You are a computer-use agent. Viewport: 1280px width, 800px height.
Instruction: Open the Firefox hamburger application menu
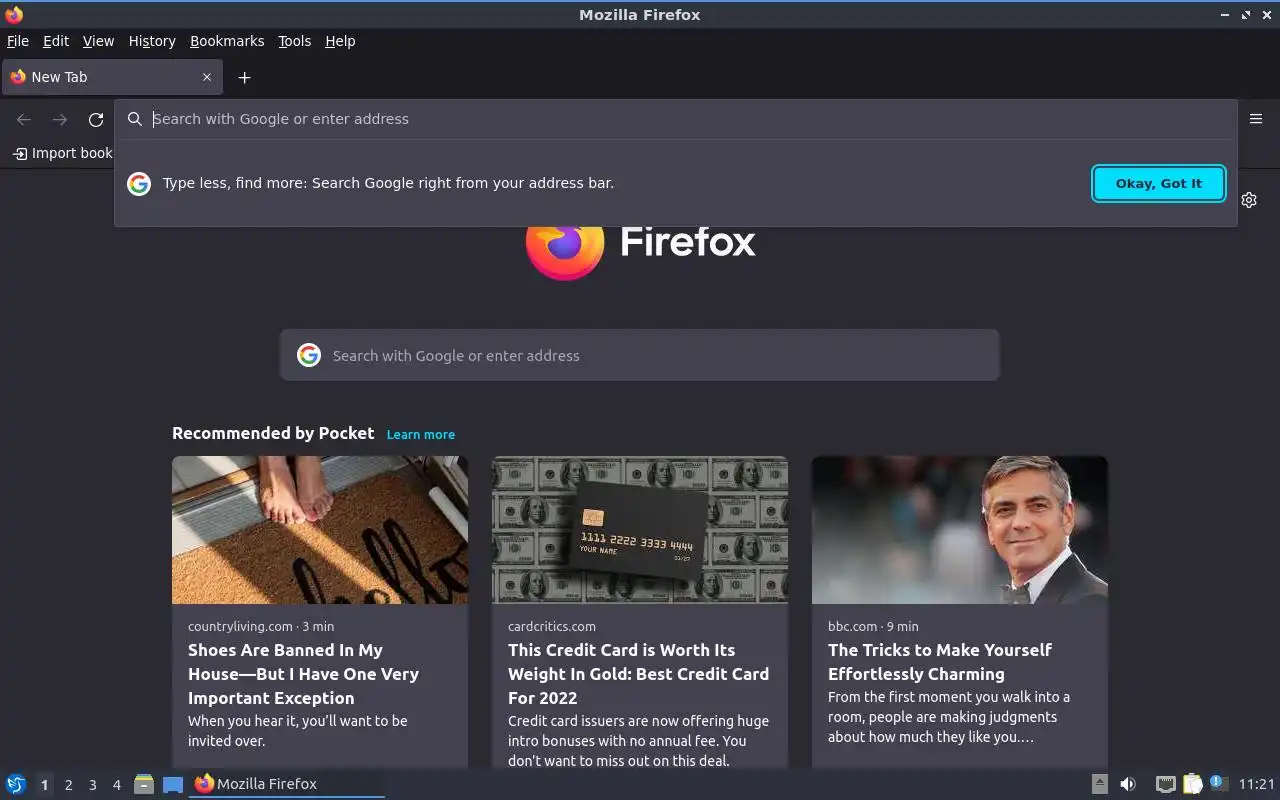coord(1256,119)
